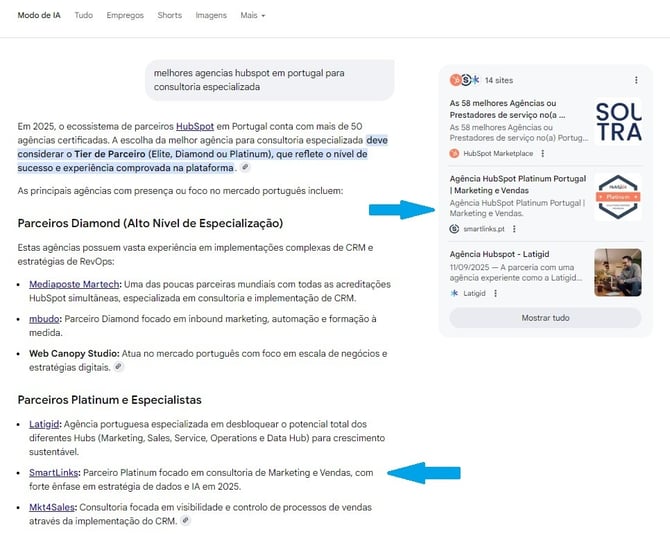
Task: Open the Mkt4Sales link
Action: (52, 507)
